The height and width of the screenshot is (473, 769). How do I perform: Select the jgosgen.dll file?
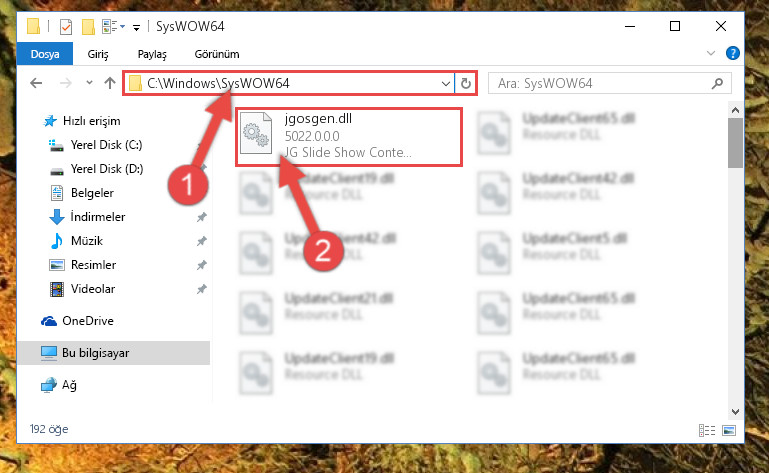[x=349, y=137]
